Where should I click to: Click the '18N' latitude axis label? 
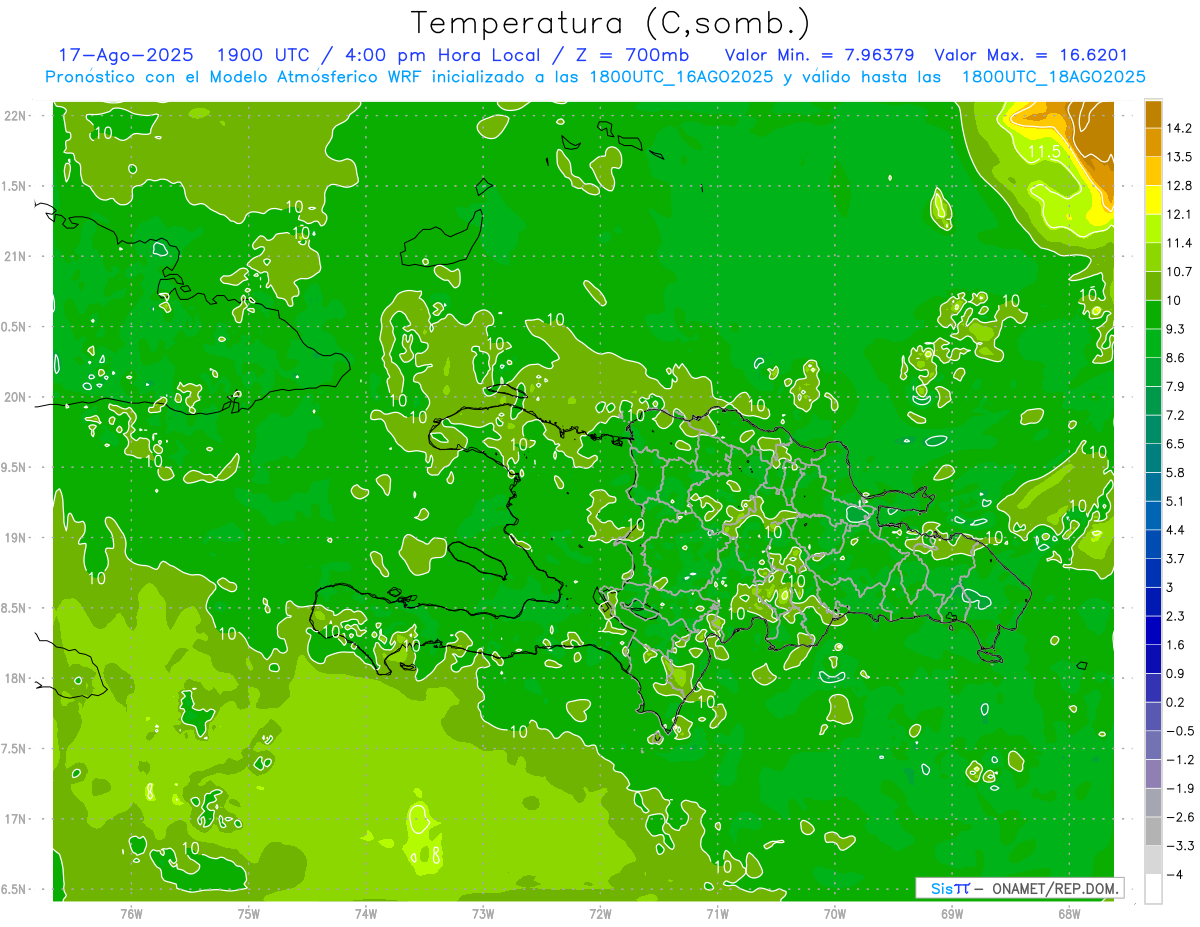(17, 678)
